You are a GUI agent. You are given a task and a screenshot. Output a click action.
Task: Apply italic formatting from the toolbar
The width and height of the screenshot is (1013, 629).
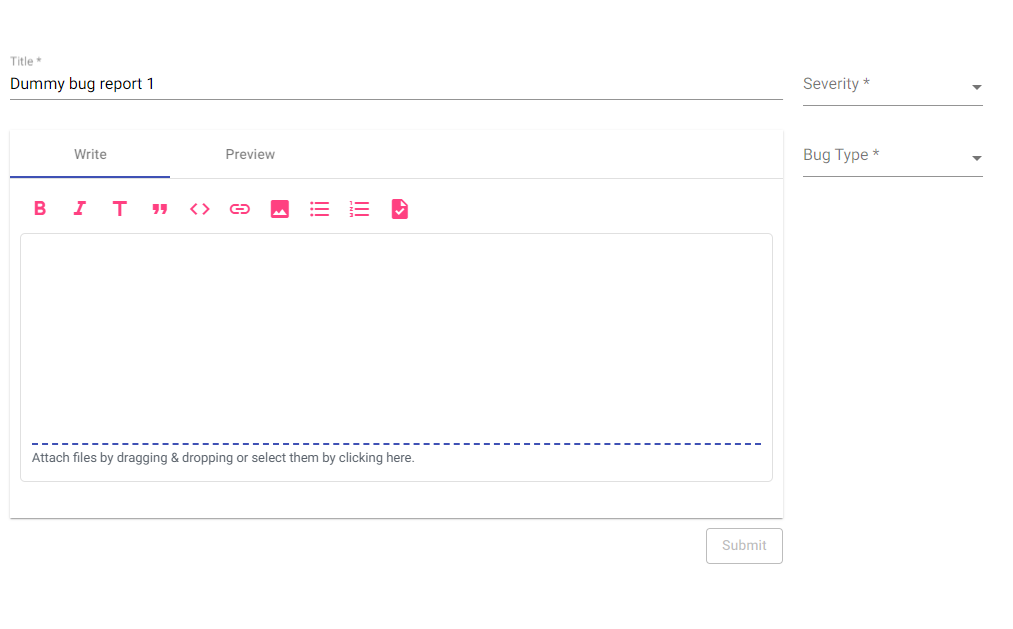pos(79,209)
